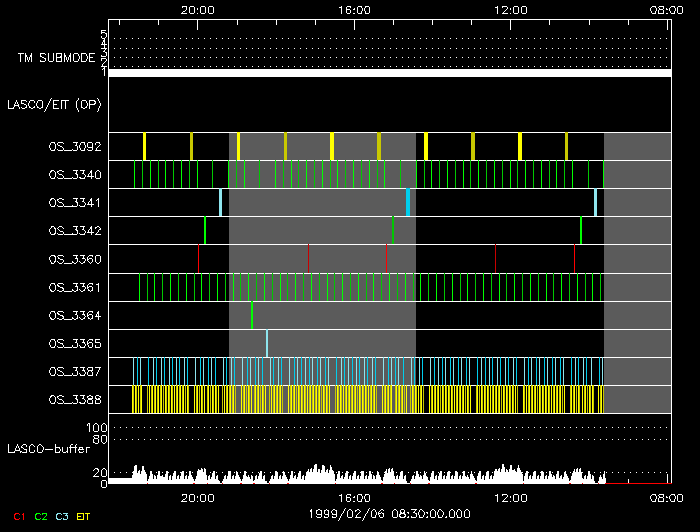Click the 16:00 label on top axis
The height and width of the screenshot is (532, 700).
(x=355, y=9)
